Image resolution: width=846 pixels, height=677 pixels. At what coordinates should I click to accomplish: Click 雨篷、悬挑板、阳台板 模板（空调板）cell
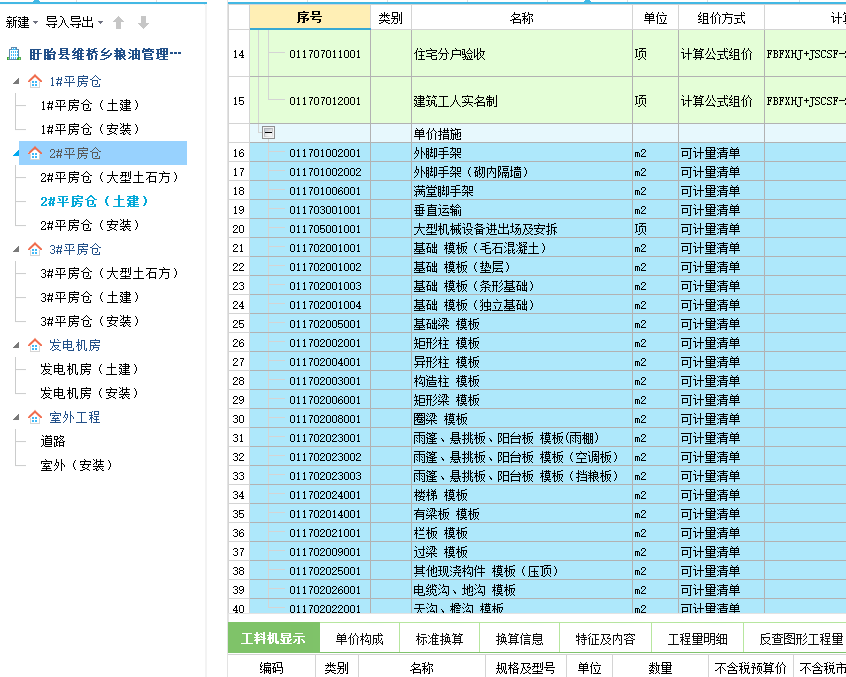coord(522,457)
